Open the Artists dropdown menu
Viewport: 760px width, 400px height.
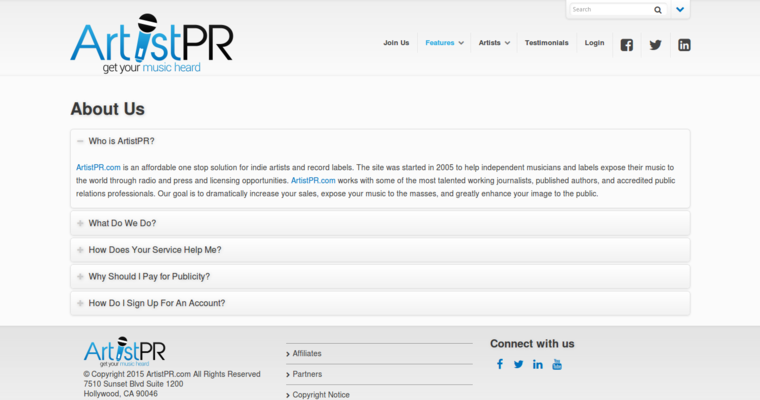[x=494, y=43]
